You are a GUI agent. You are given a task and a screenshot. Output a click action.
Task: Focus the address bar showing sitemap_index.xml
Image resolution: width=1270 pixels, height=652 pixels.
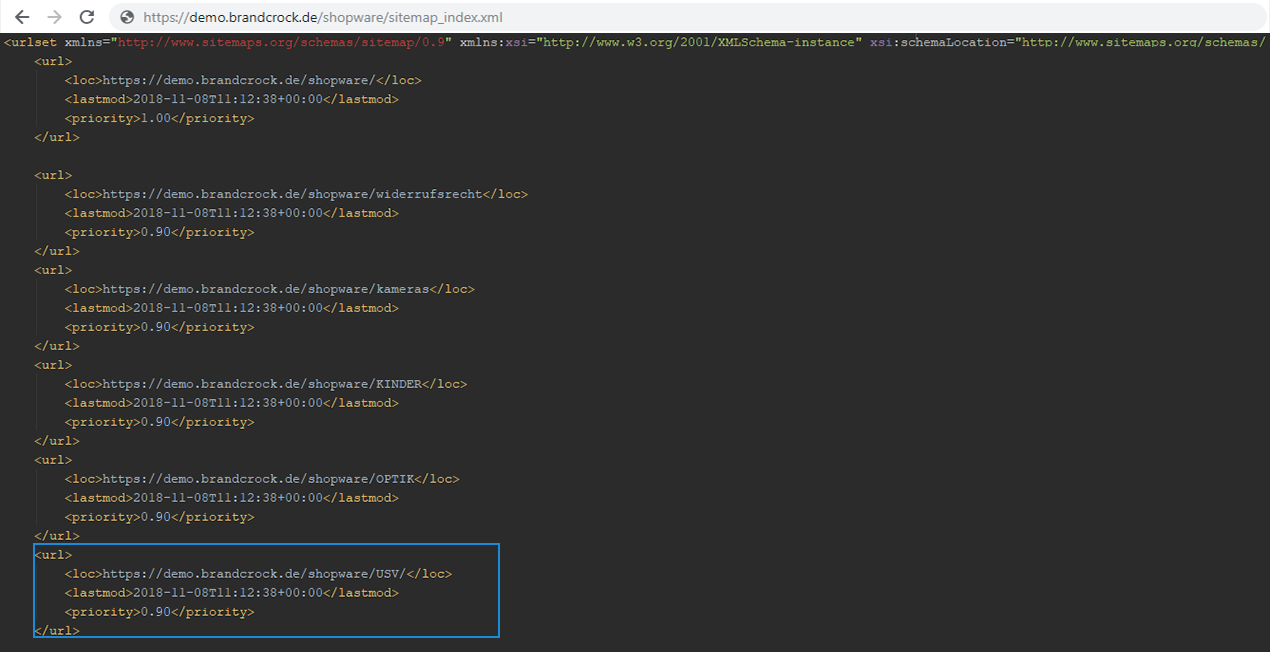pos(690,17)
